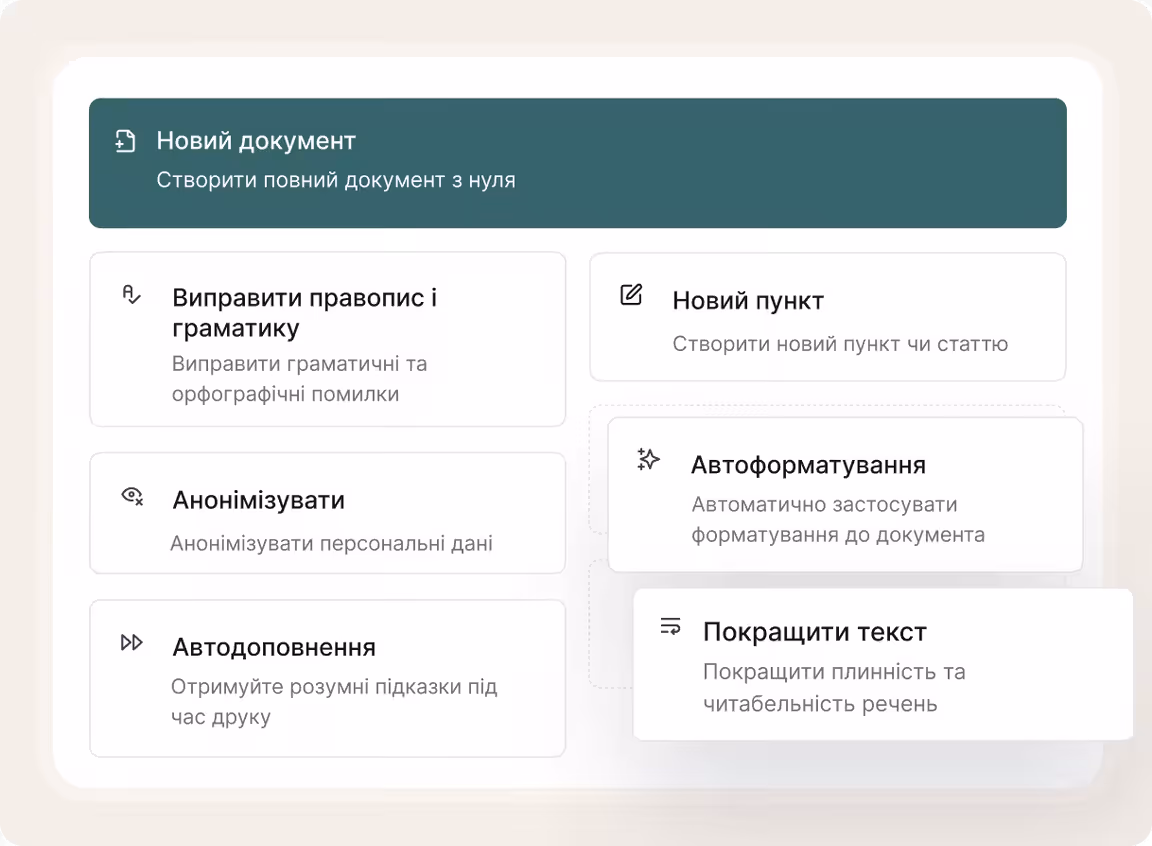Select the flowing-arrows icon for text improvement
Viewport: 1152px width, 846px height.
(671, 628)
